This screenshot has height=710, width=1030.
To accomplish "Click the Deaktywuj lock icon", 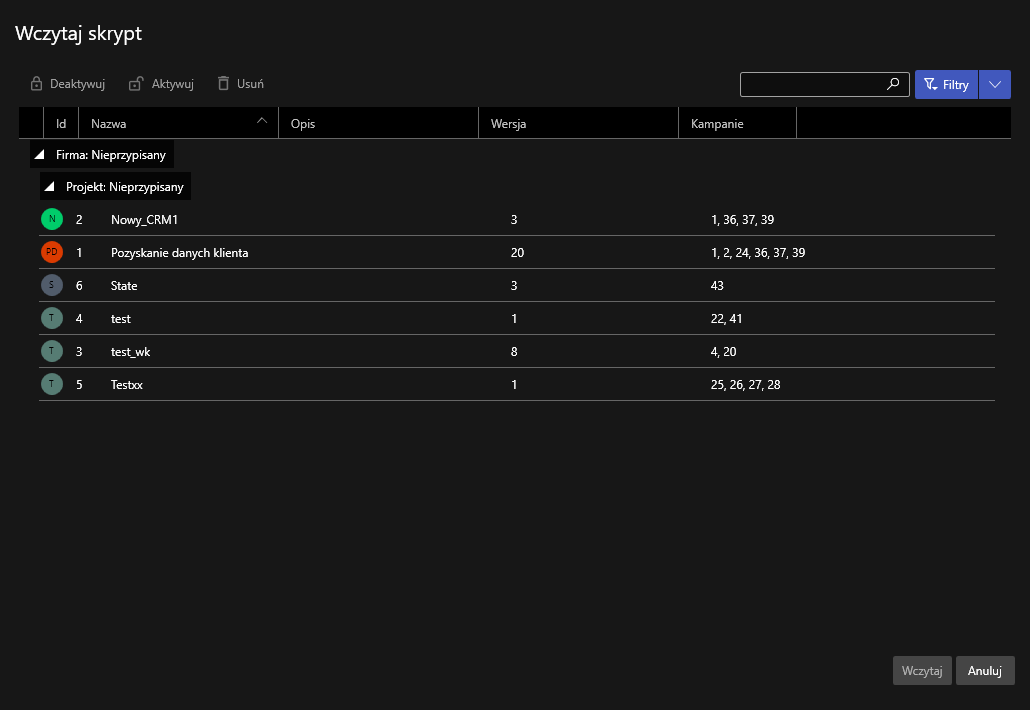I will point(36,84).
